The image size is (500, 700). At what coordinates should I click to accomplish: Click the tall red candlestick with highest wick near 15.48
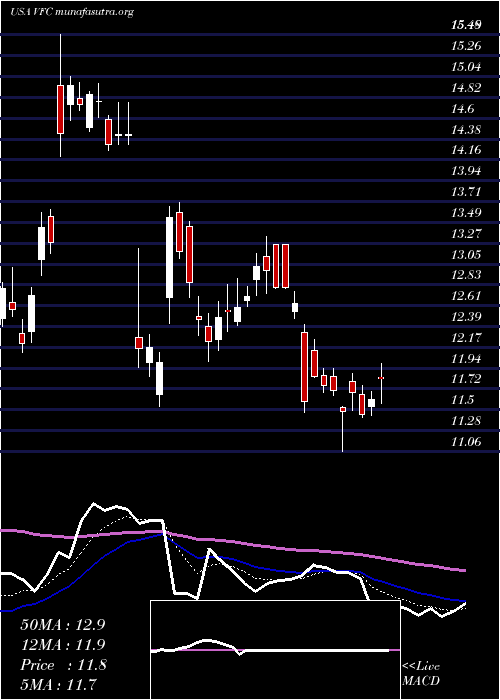(60, 95)
